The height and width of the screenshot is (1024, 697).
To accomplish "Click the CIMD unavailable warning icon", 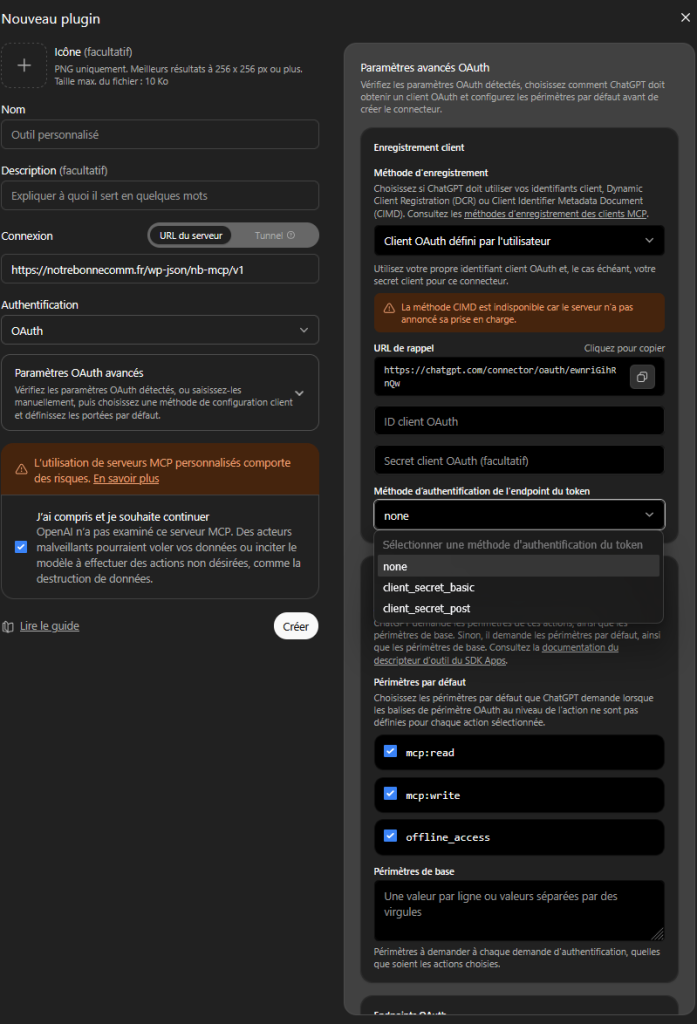I will [x=389, y=308].
